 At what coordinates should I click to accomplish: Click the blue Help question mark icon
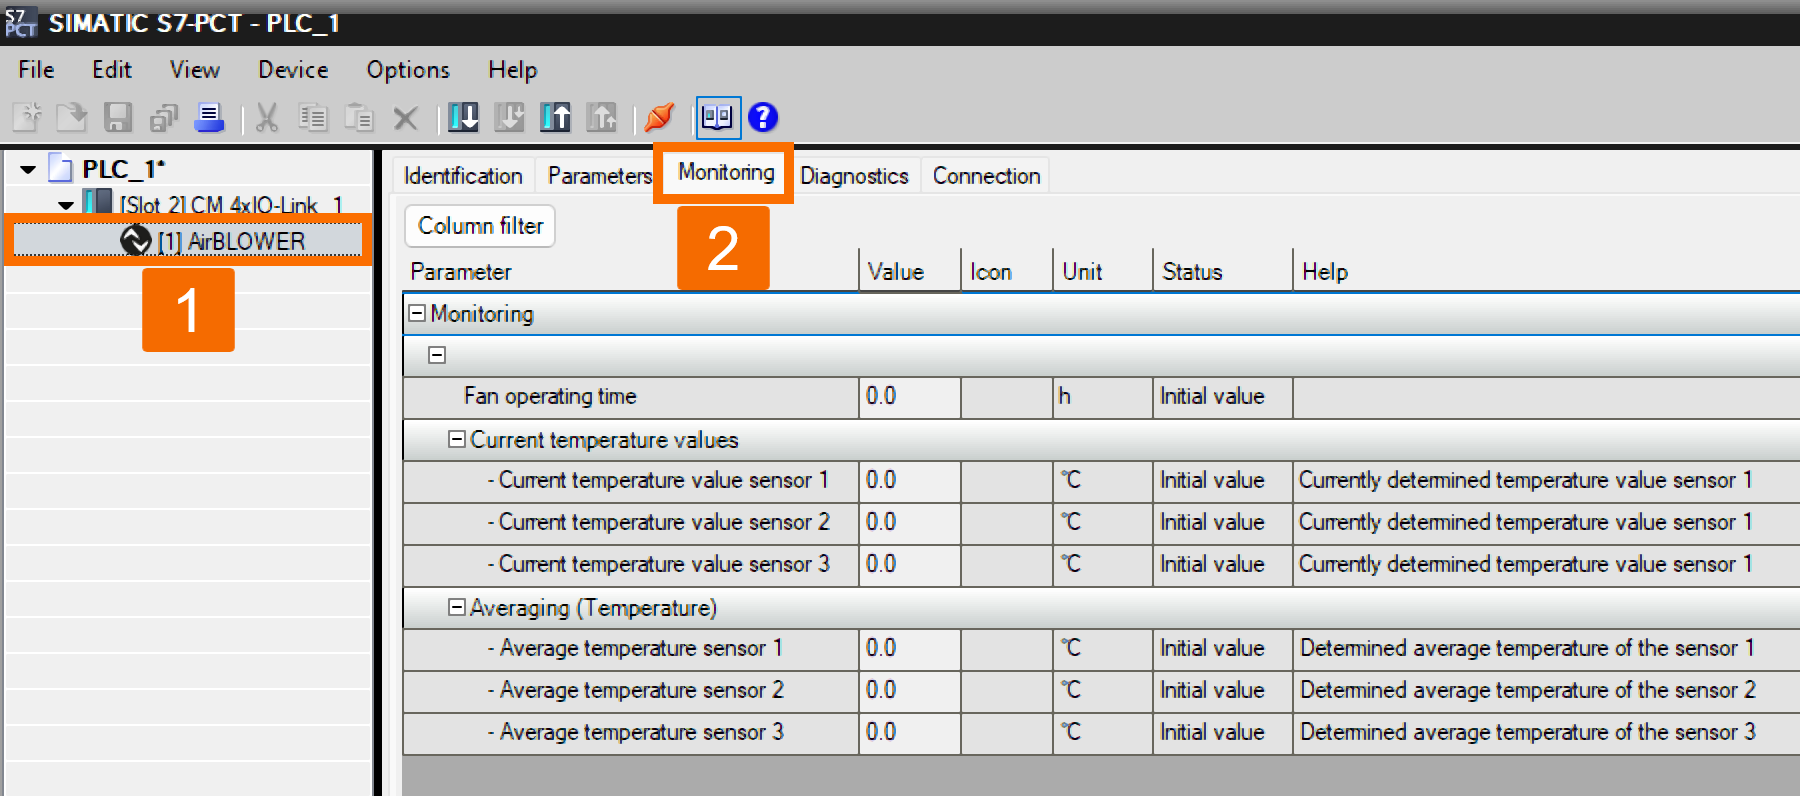pyautogui.click(x=763, y=118)
